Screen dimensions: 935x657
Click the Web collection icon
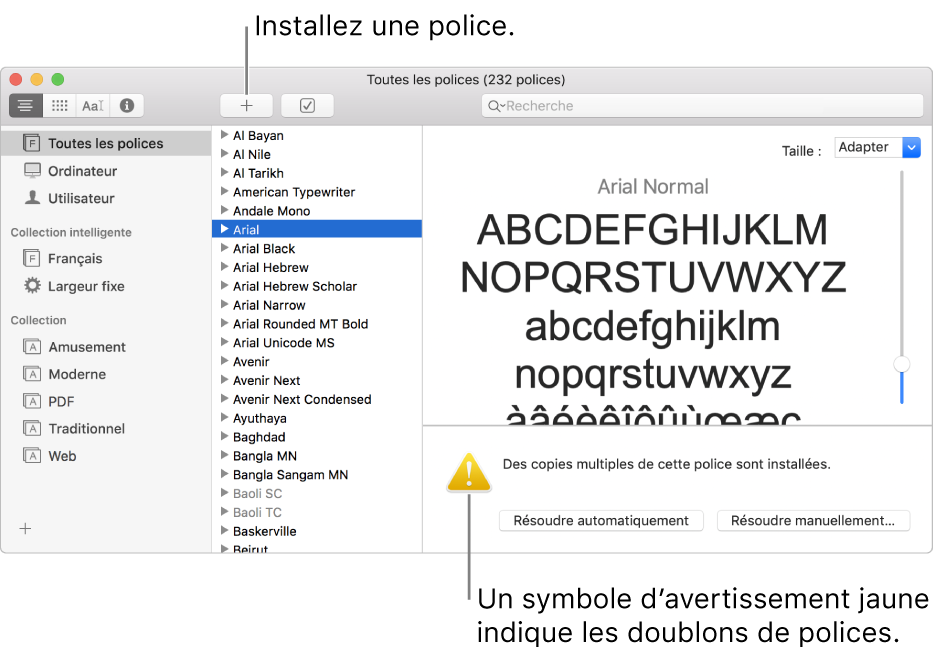pos(32,455)
